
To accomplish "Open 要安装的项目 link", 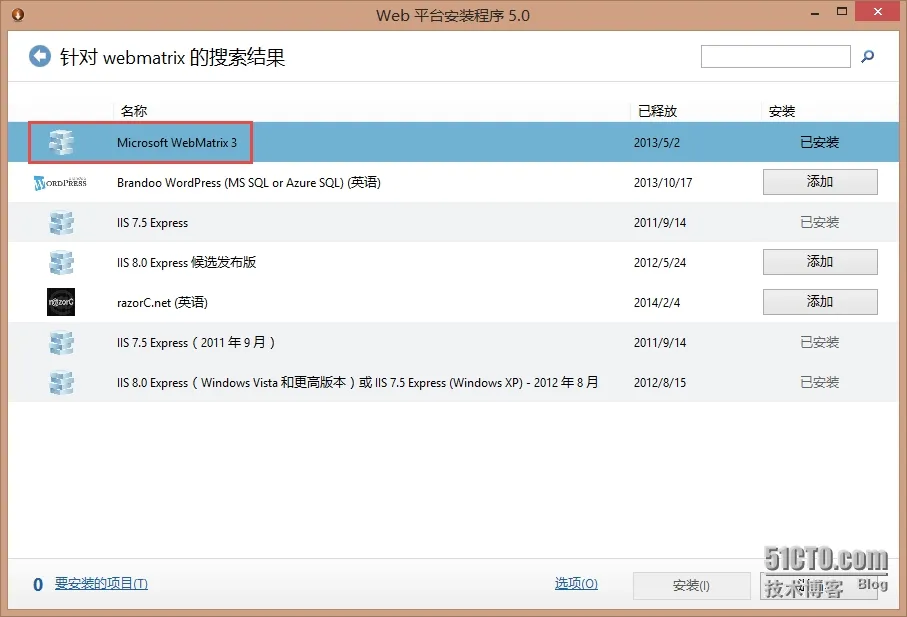I will pyautogui.click(x=101, y=583).
